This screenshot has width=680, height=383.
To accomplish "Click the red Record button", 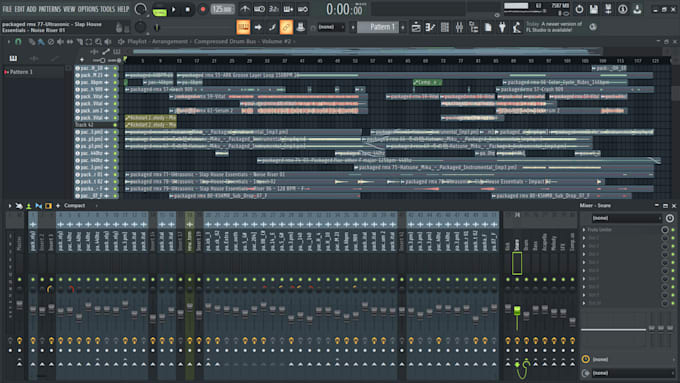I will (x=203, y=9).
